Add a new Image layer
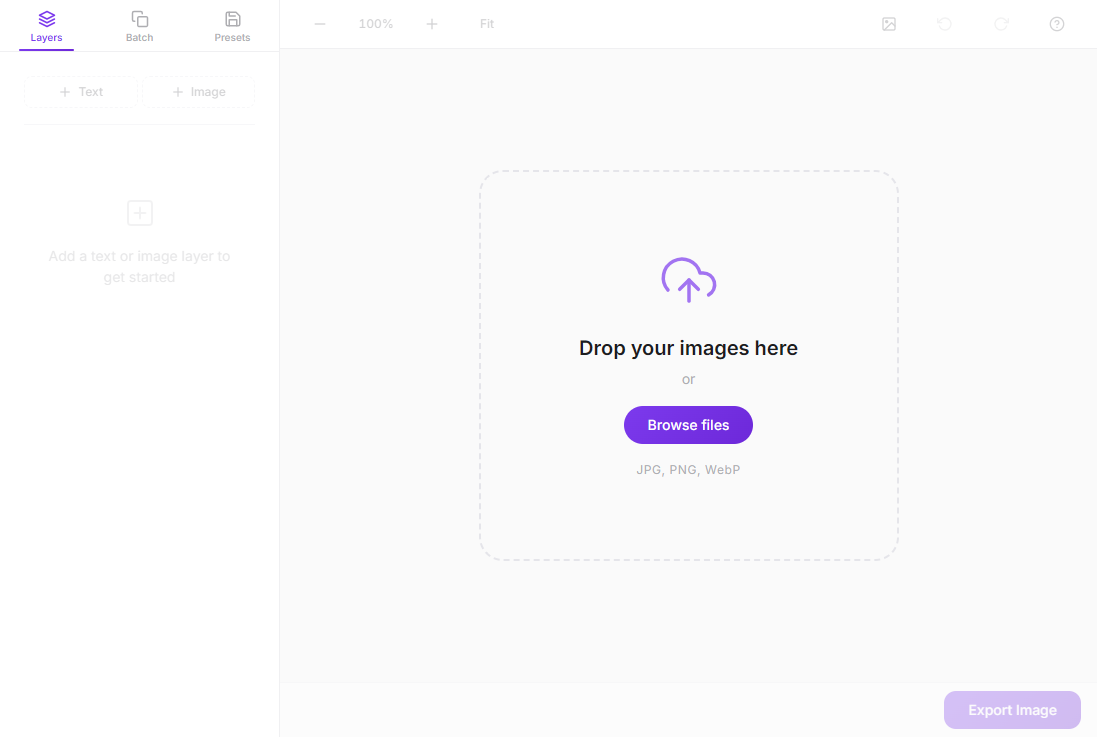This screenshot has height=737, width=1097. [199, 92]
